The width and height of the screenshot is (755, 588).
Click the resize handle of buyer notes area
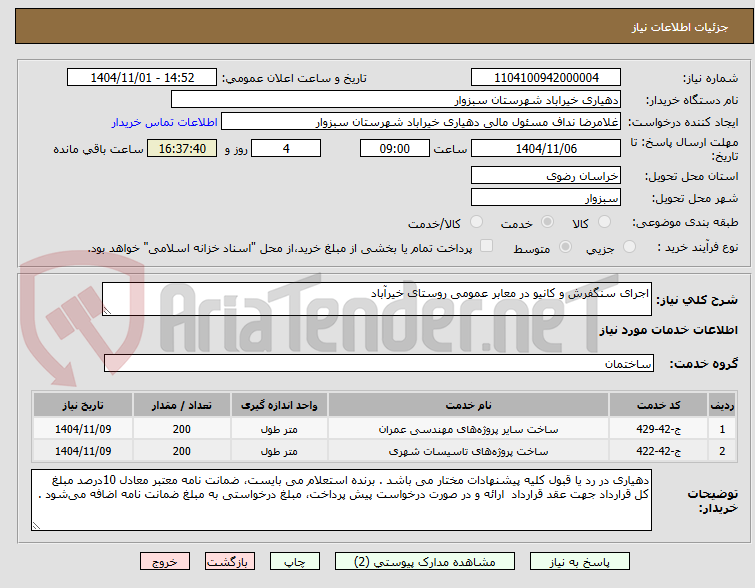click(36, 526)
